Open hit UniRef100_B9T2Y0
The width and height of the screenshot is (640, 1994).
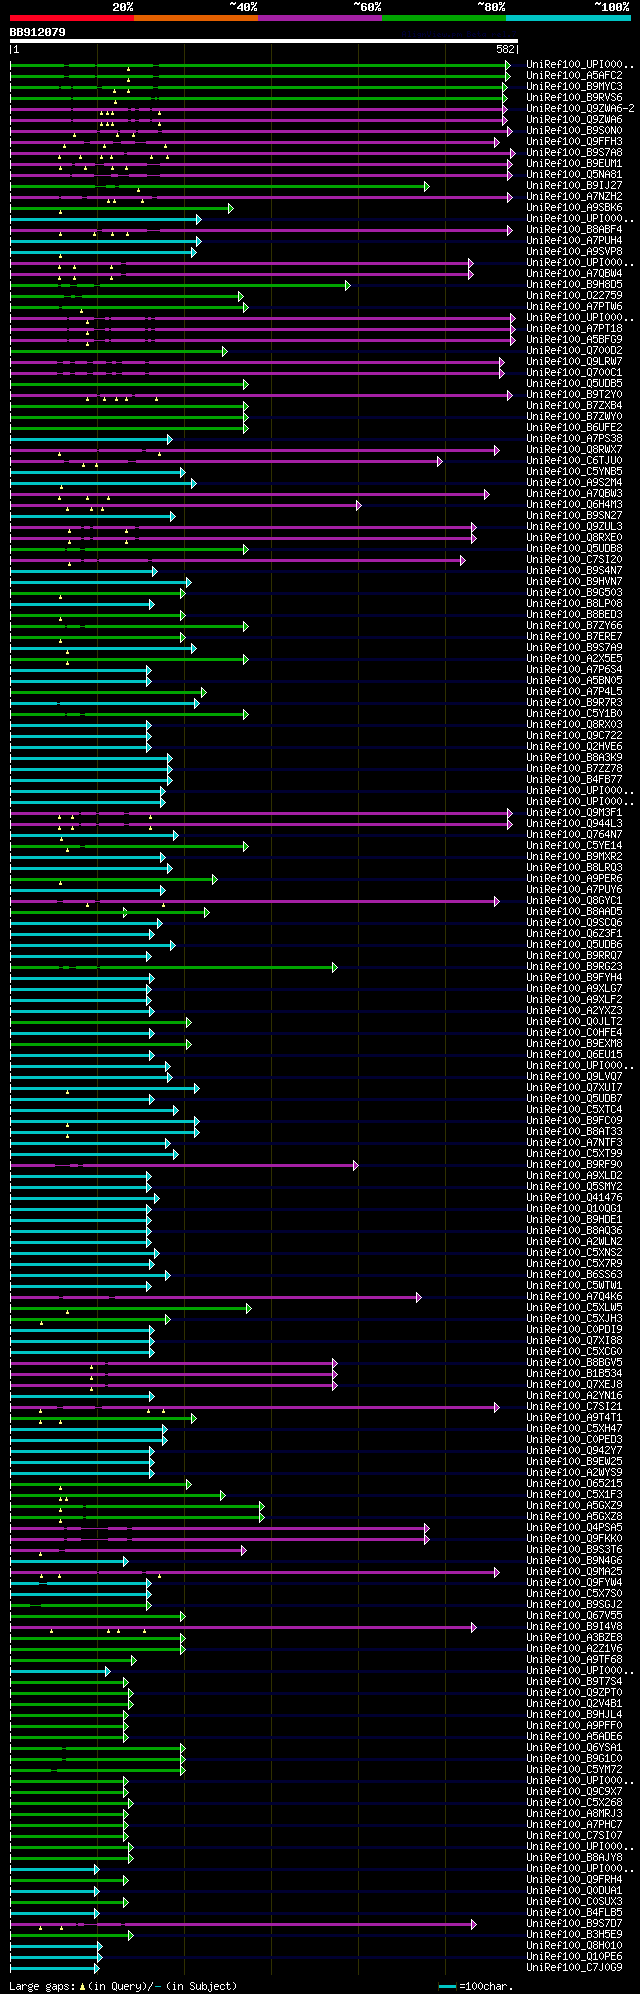(574, 394)
